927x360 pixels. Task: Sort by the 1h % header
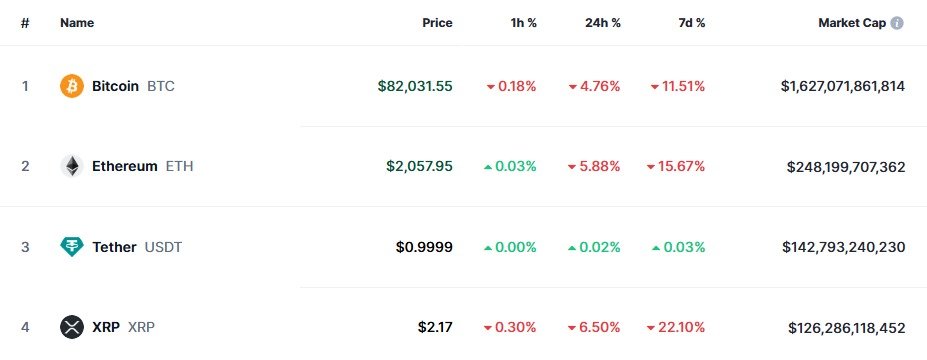coord(523,23)
